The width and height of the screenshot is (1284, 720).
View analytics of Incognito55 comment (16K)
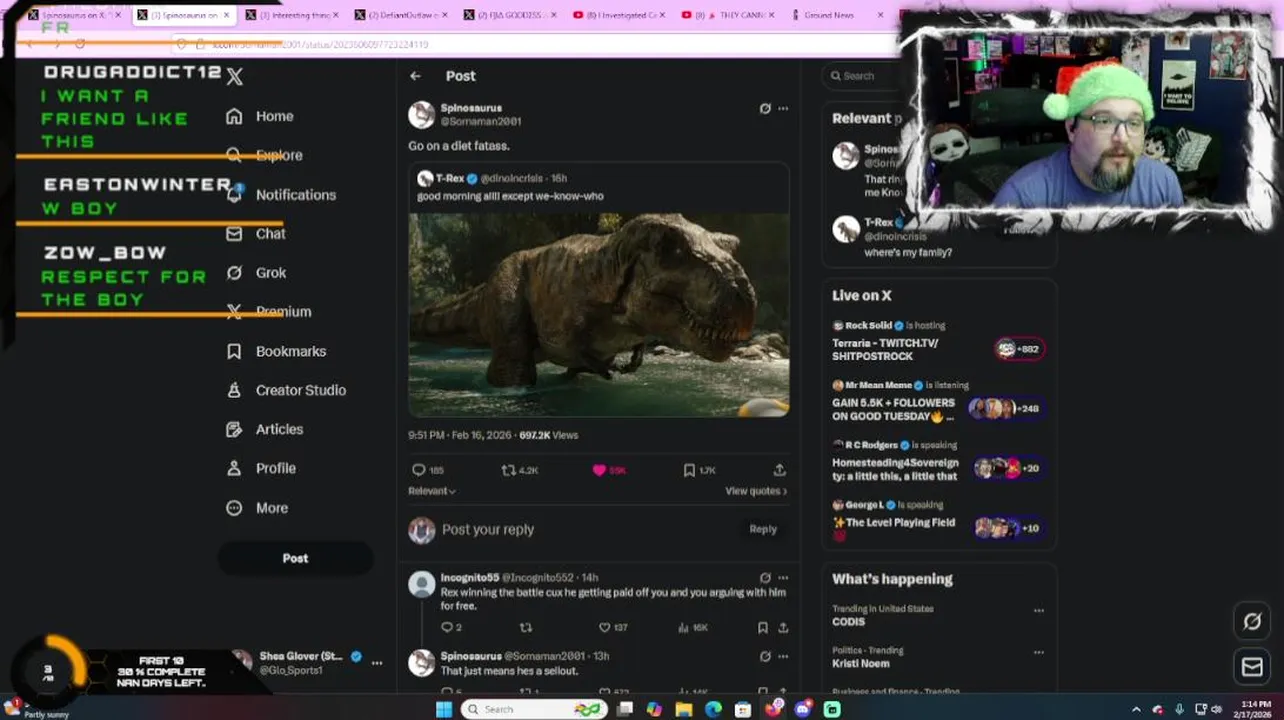tap(692, 628)
